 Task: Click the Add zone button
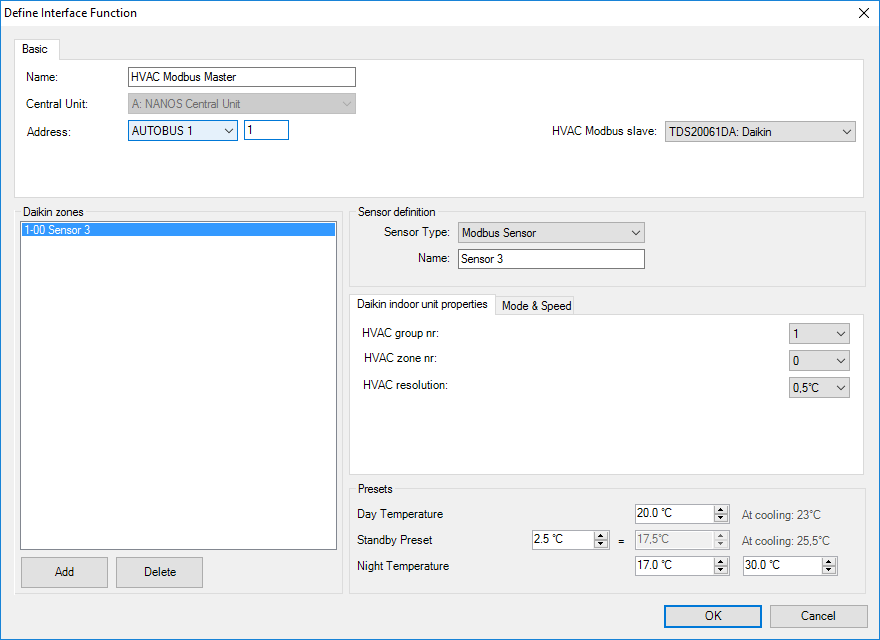(x=64, y=572)
